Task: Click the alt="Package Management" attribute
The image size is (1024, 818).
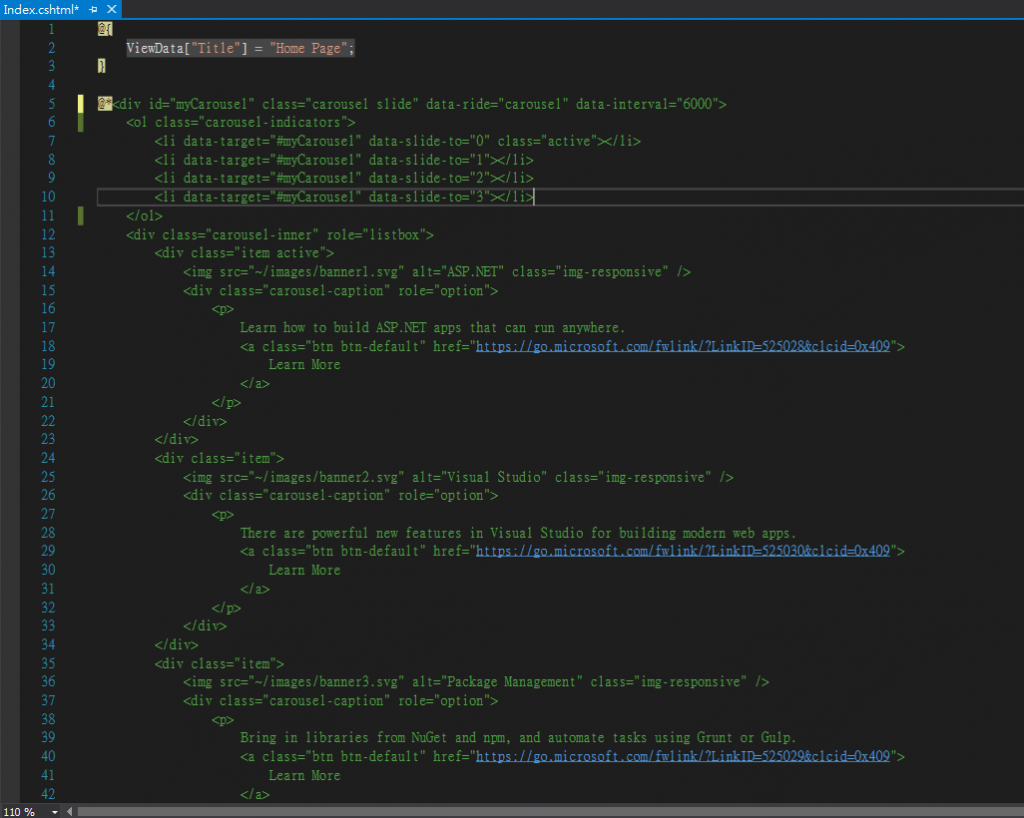Action: (x=498, y=682)
